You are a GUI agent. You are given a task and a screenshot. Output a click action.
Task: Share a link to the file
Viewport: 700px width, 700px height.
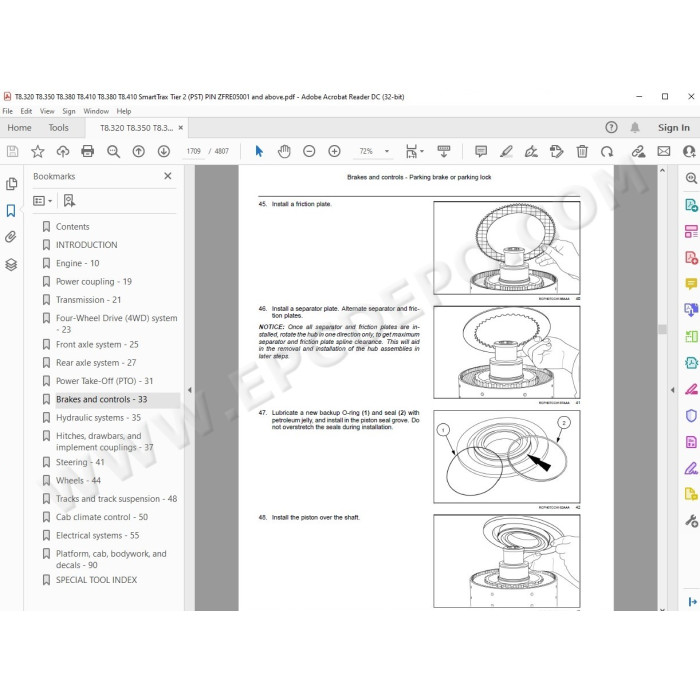tap(638, 151)
